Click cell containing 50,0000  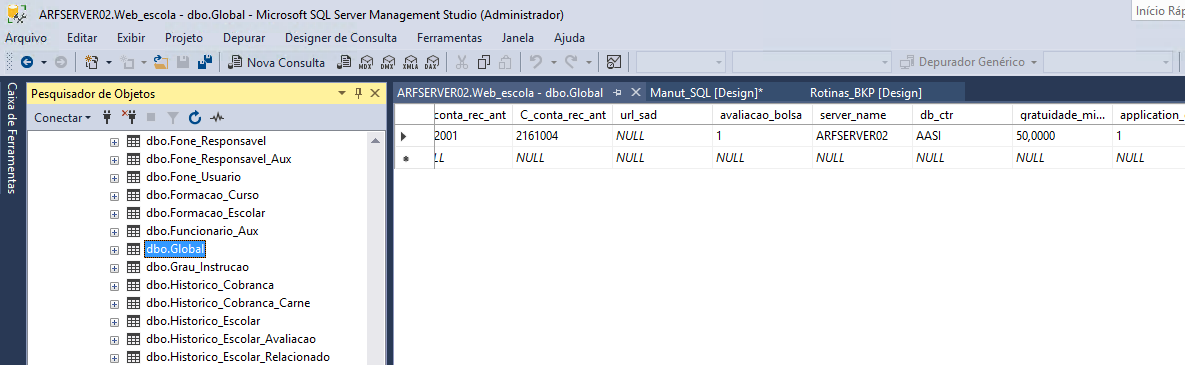(1061, 136)
